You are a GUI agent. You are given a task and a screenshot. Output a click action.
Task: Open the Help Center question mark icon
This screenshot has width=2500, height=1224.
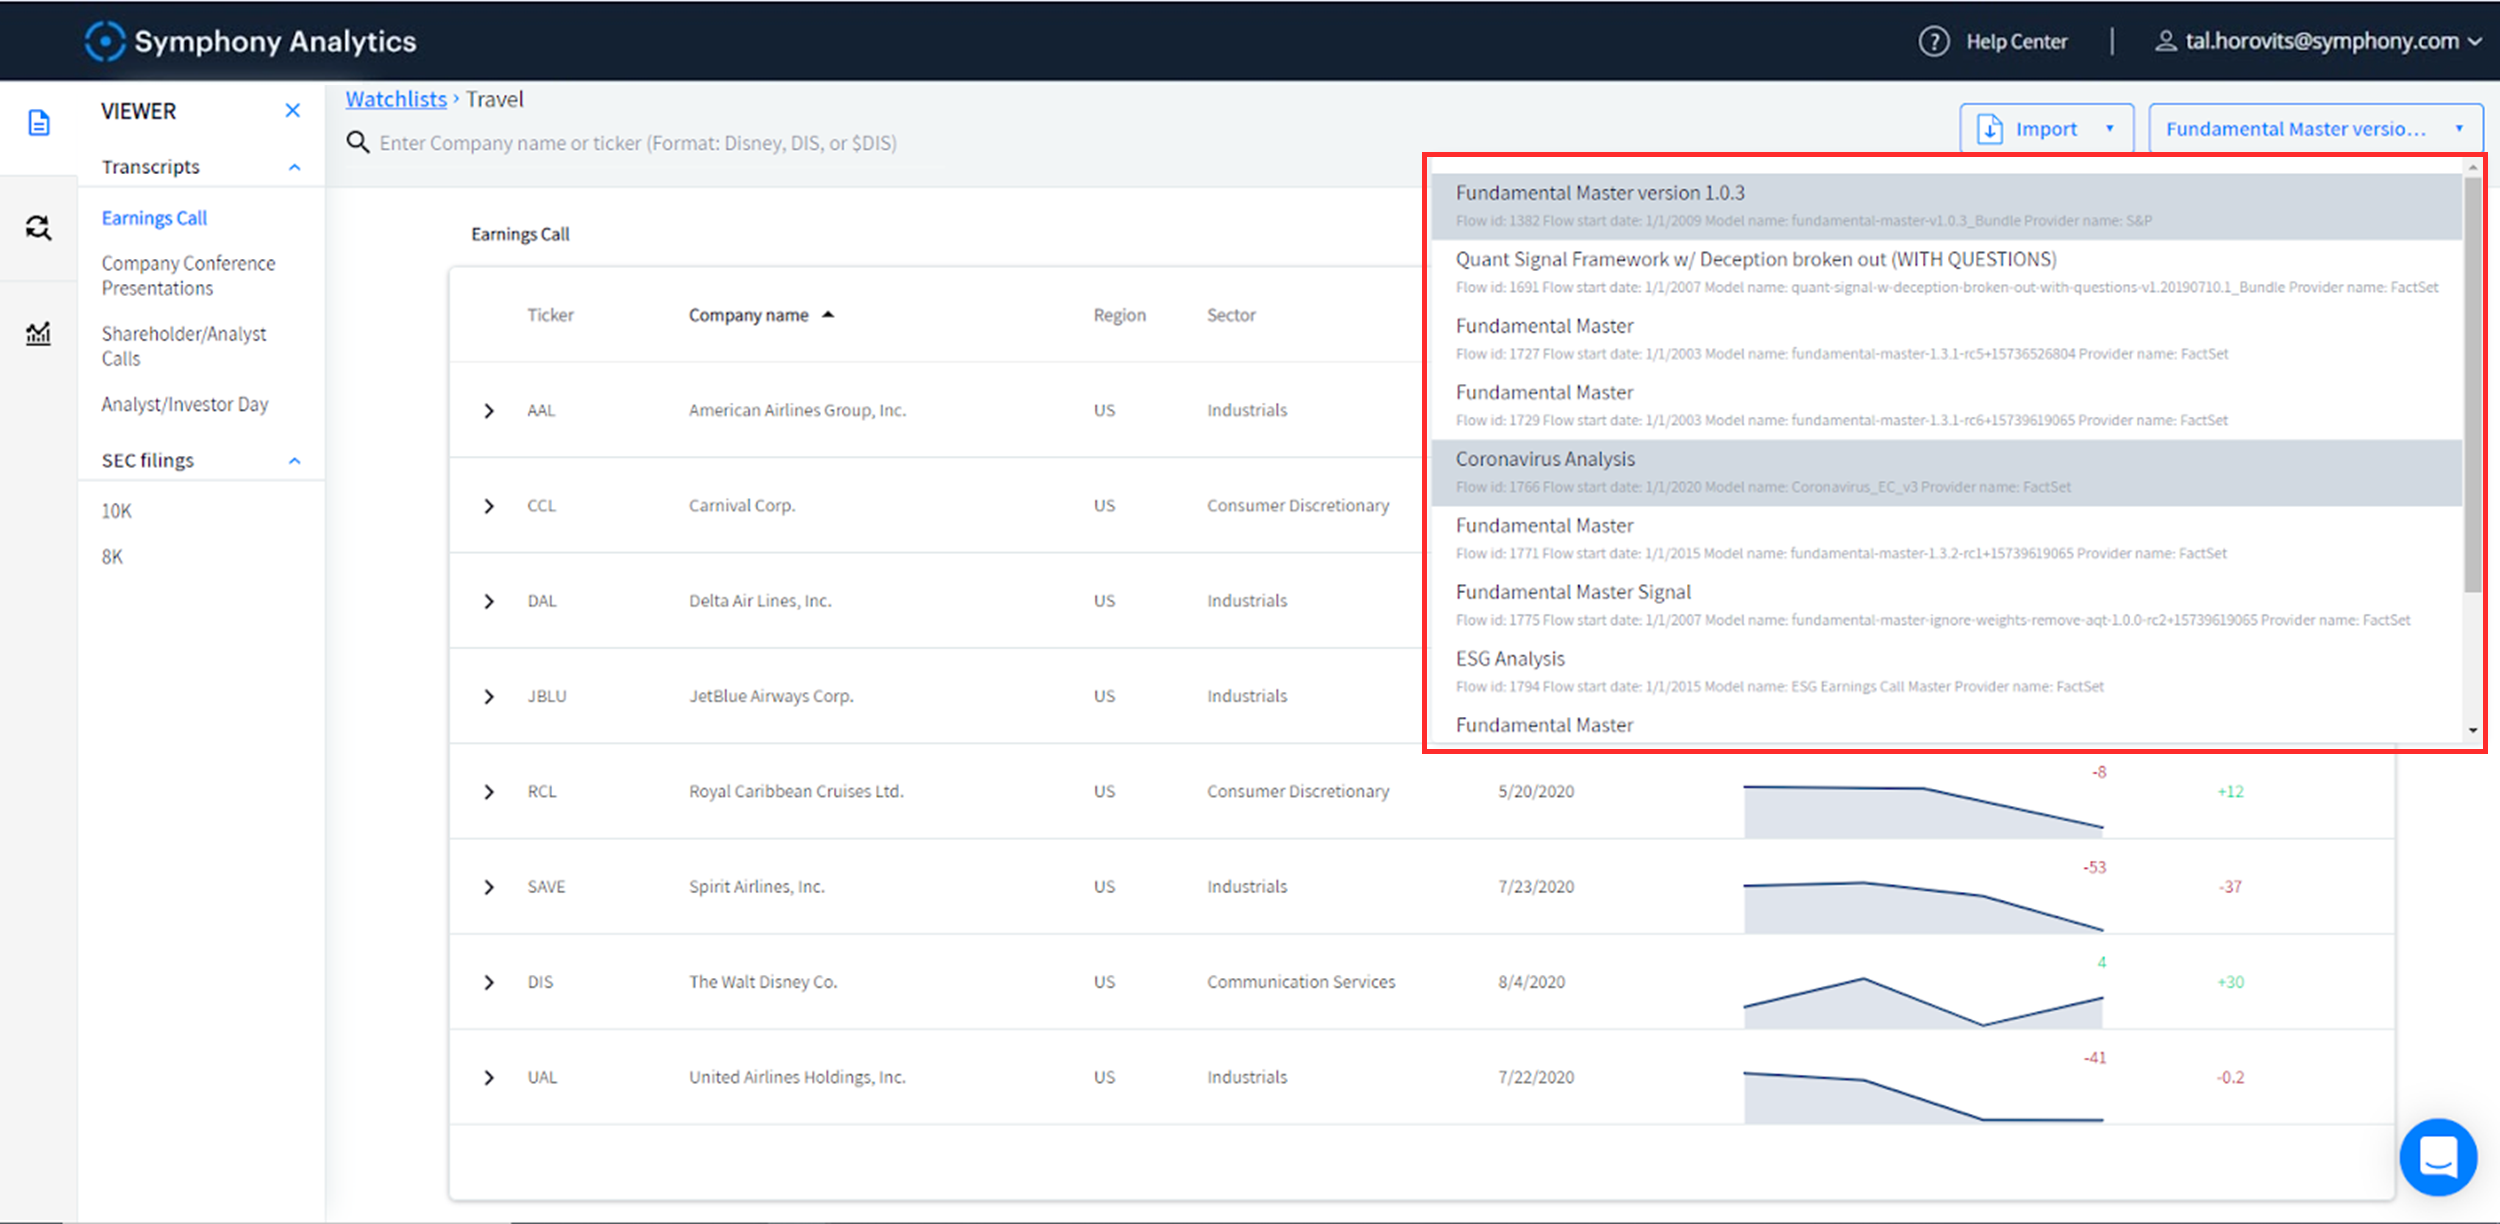coord(1933,41)
